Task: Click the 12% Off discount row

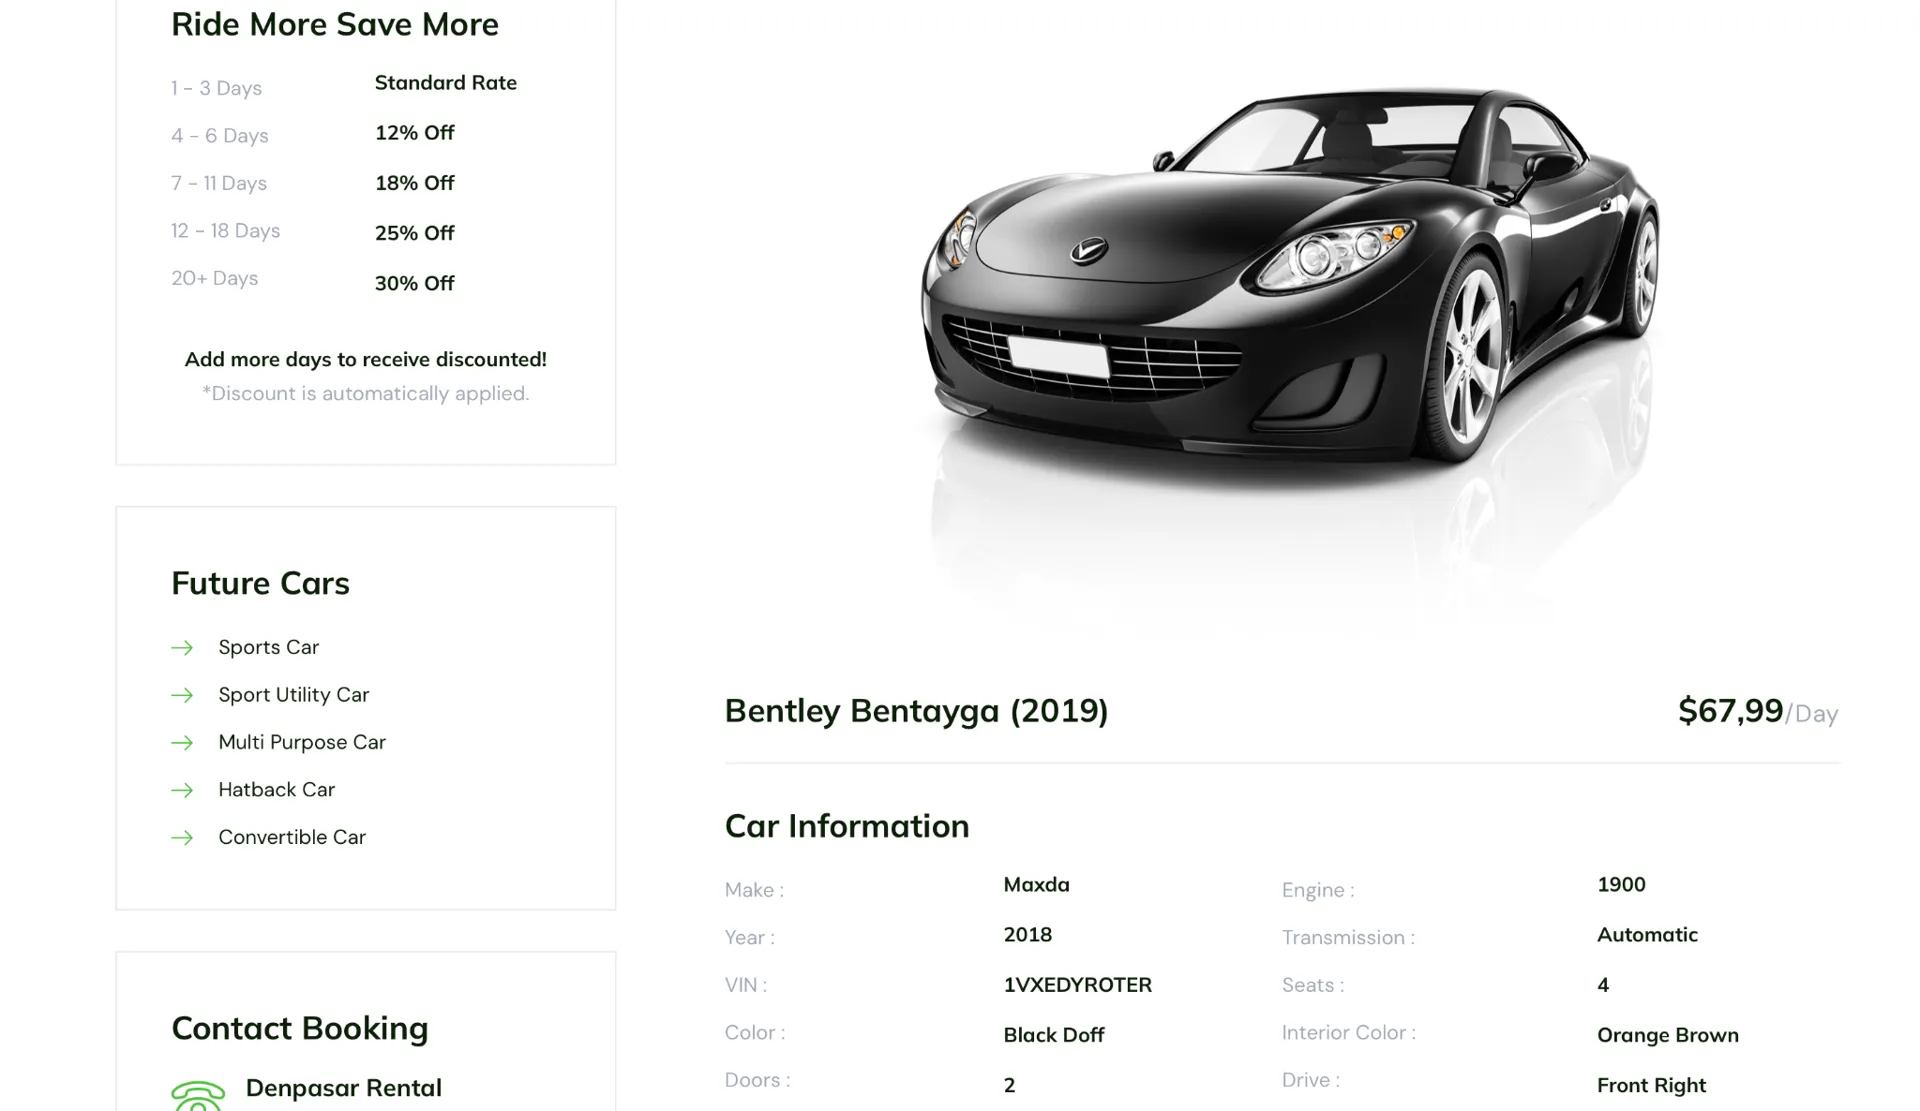Action: point(414,133)
